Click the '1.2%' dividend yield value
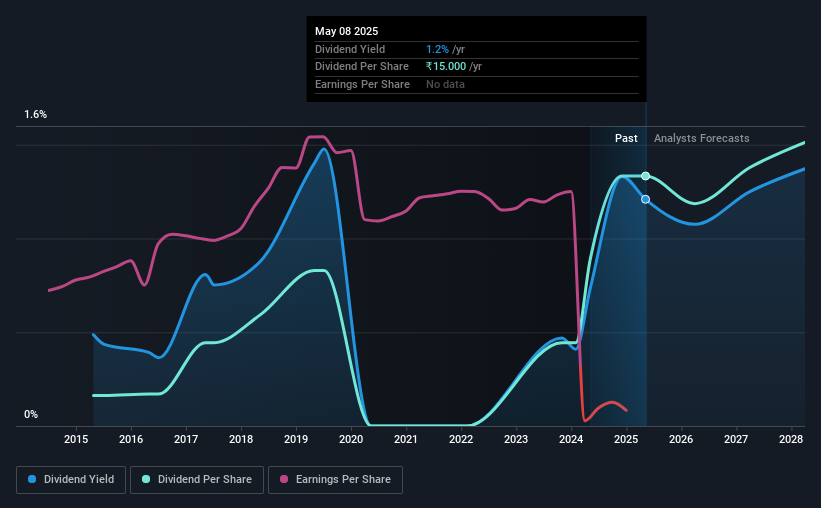The height and width of the screenshot is (508, 821). [x=437, y=49]
